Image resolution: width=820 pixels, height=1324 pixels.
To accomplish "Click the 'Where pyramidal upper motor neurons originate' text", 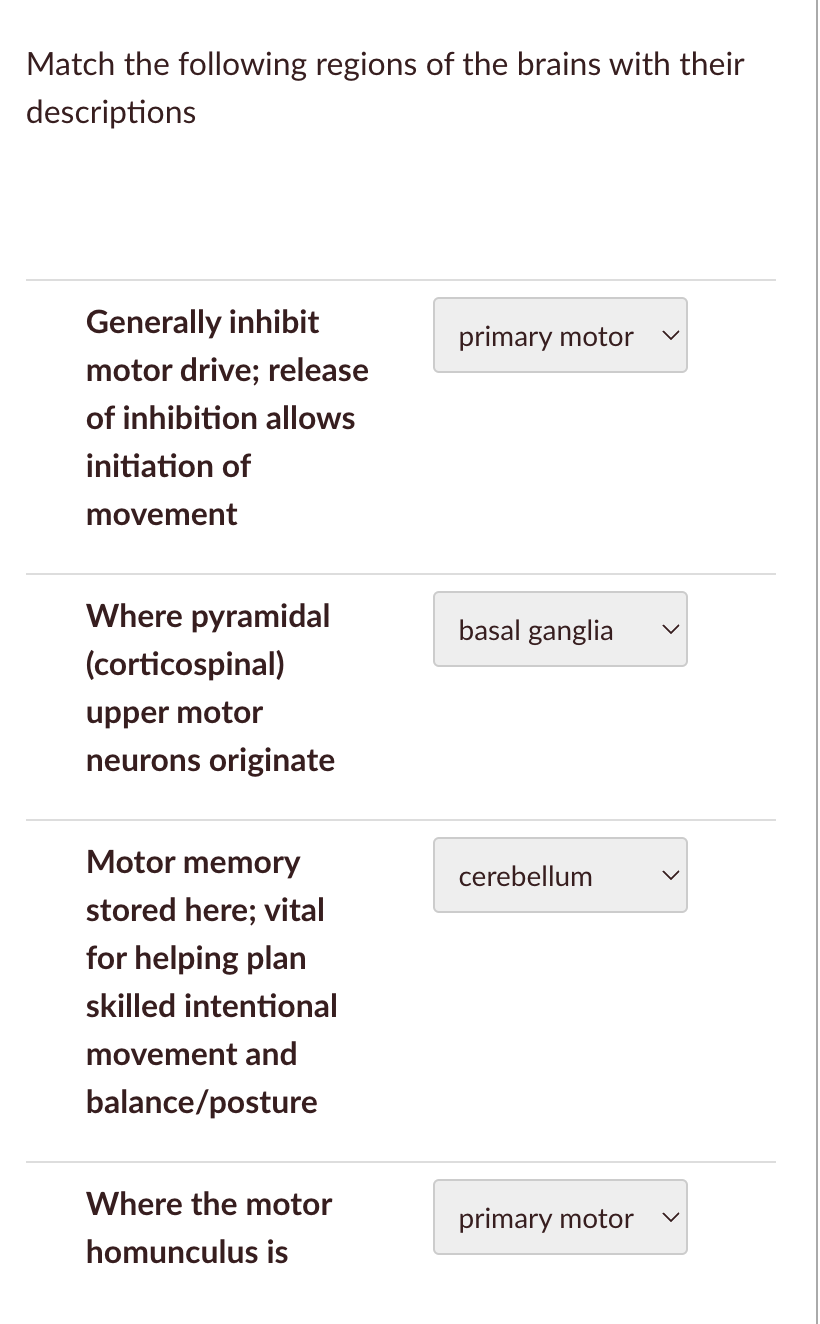I will [x=209, y=687].
